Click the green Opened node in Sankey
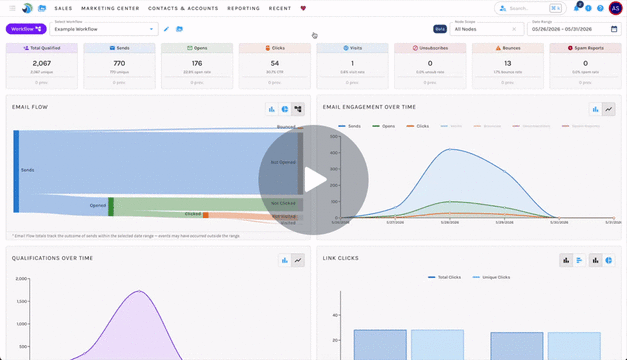The height and width of the screenshot is (360, 627). point(111,206)
